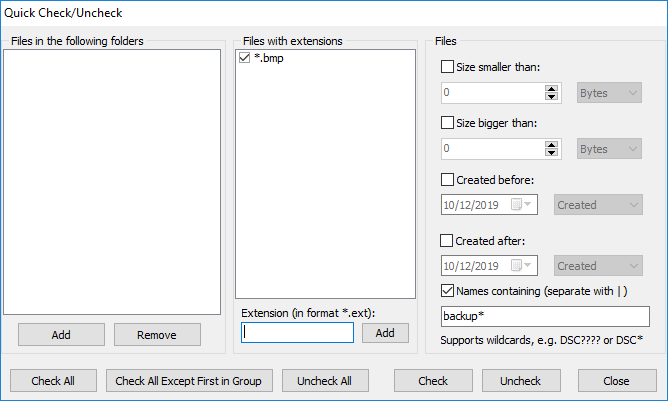The width and height of the screenshot is (668, 401).
Task: Expand 'Created' type dropdown under Created before
Action: tap(597, 205)
